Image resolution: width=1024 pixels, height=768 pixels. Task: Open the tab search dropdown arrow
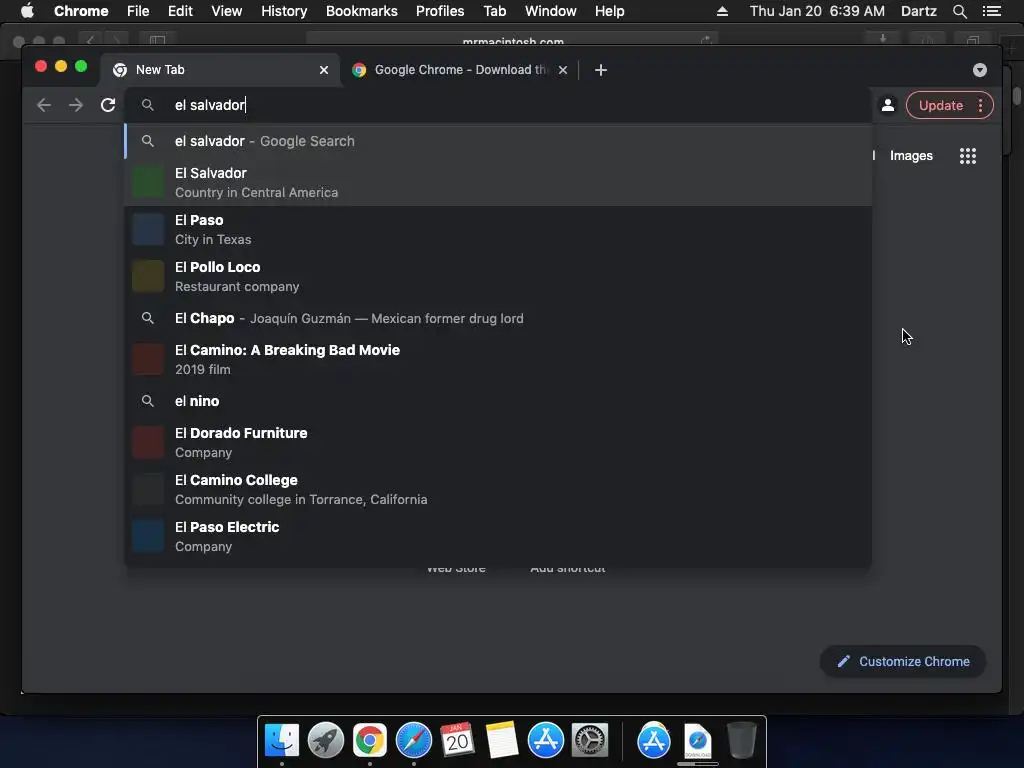coord(980,70)
